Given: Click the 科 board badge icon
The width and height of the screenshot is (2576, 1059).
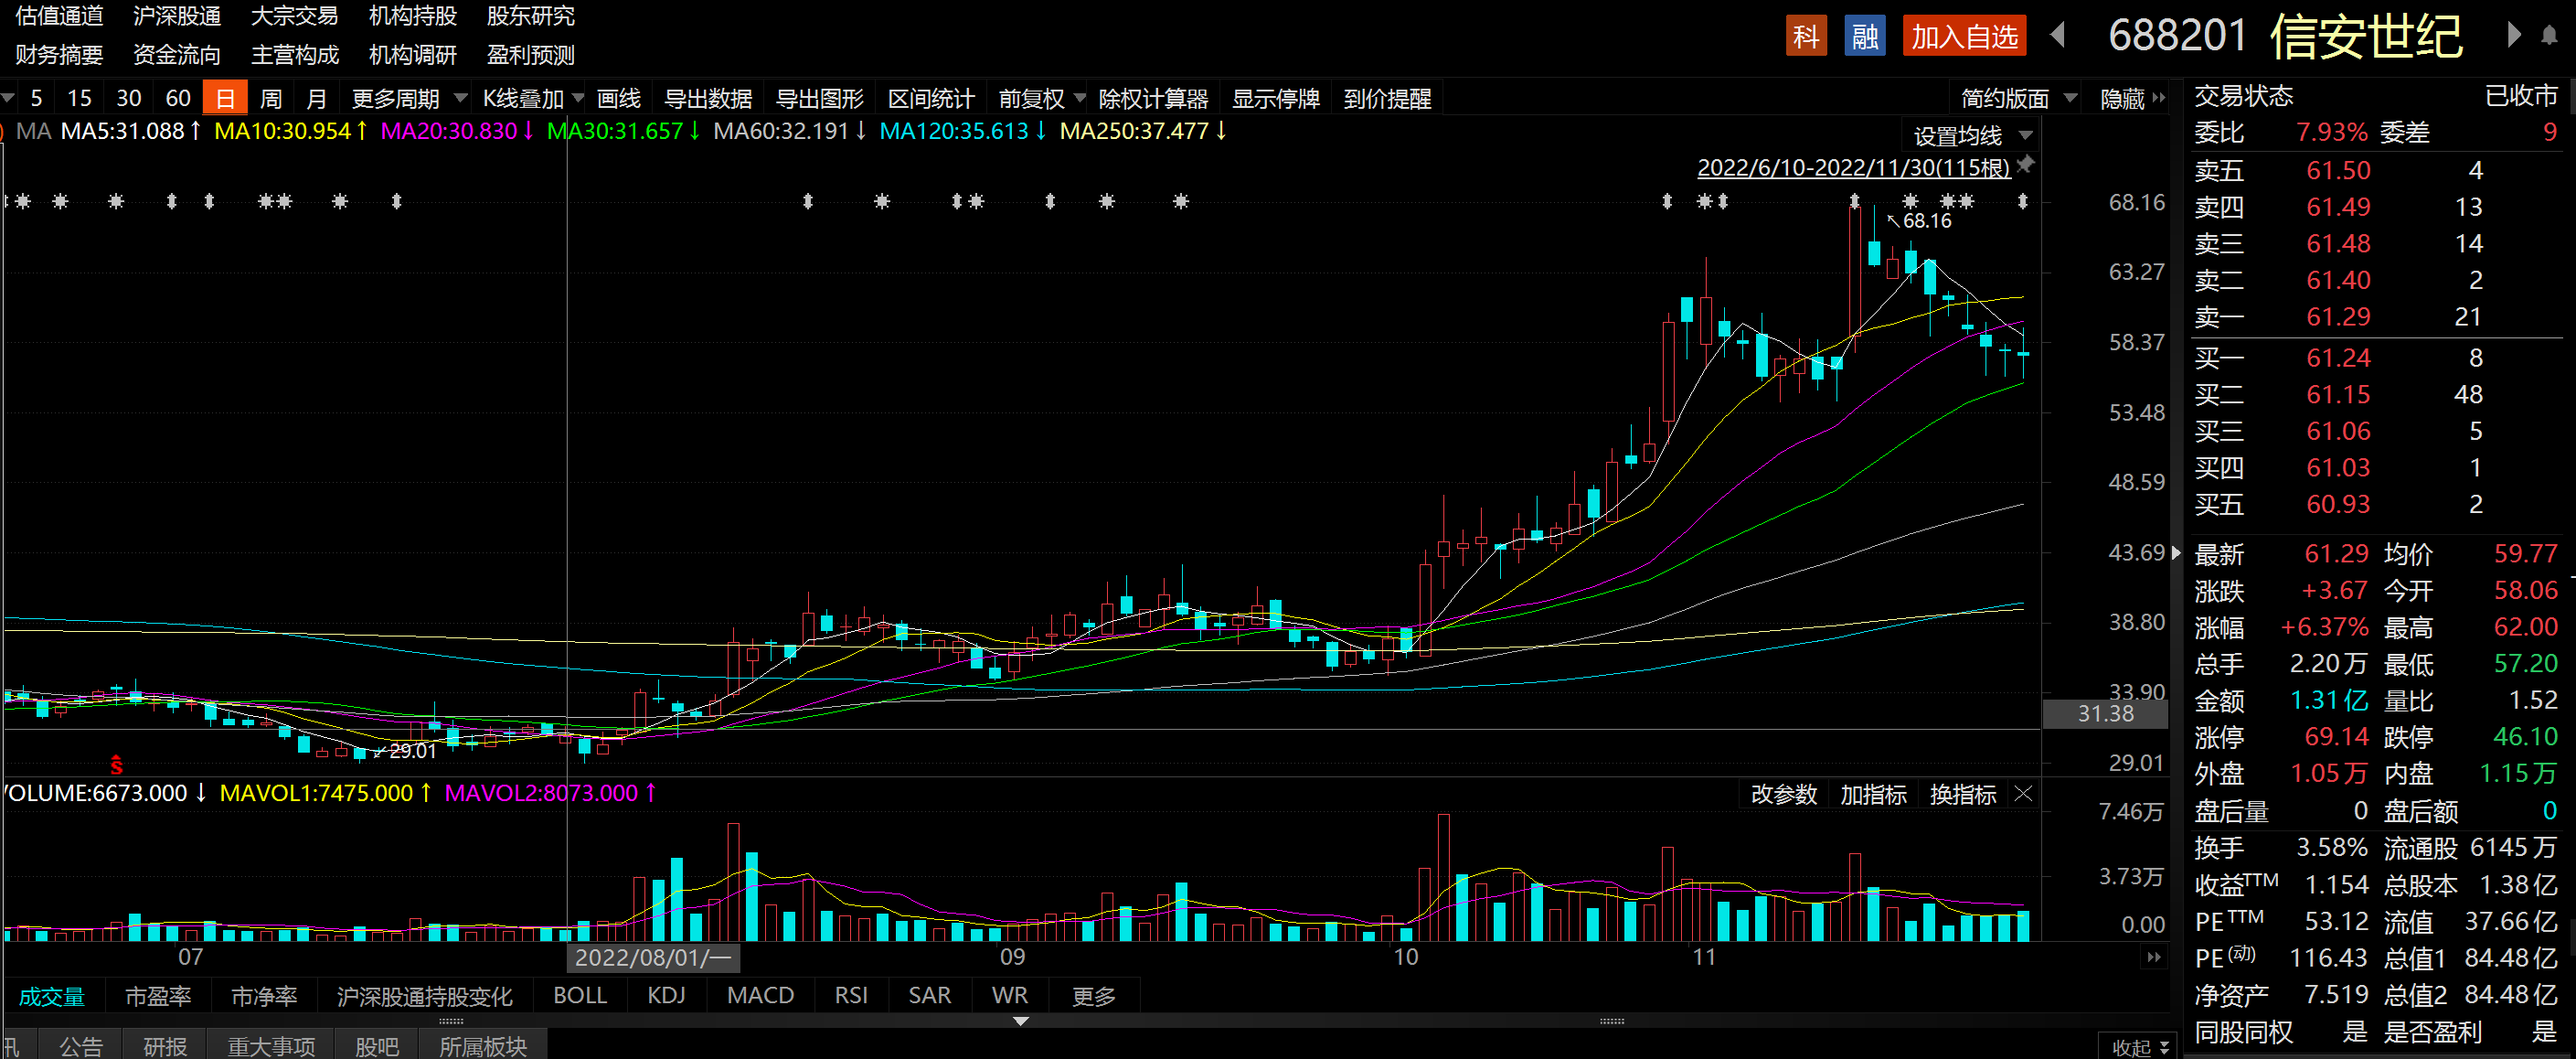Looking at the screenshot, I should coord(1805,36).
